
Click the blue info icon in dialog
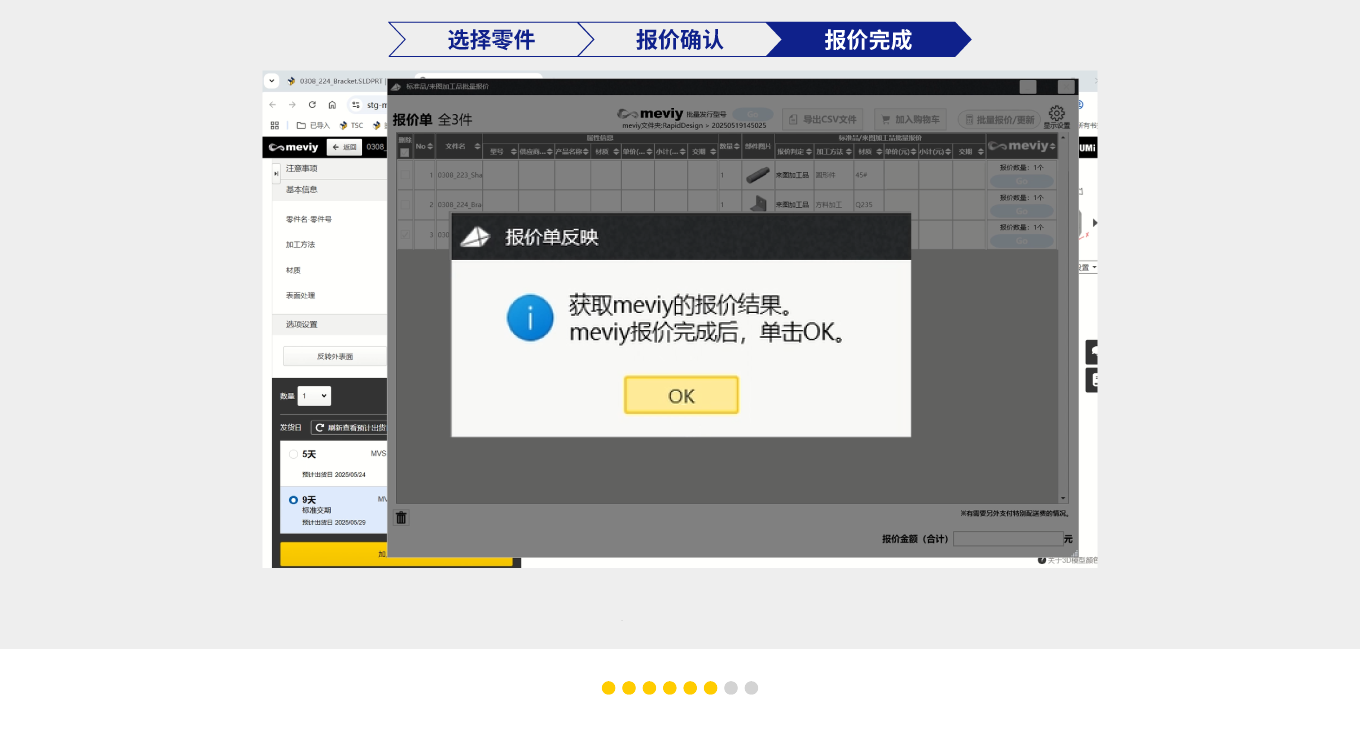coord(530,318)
